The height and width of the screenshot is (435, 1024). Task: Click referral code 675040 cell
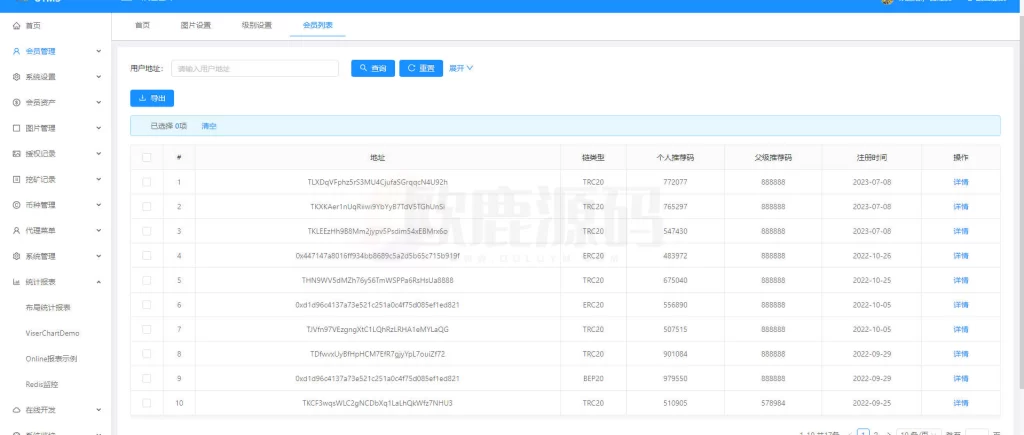coord(675,280)
